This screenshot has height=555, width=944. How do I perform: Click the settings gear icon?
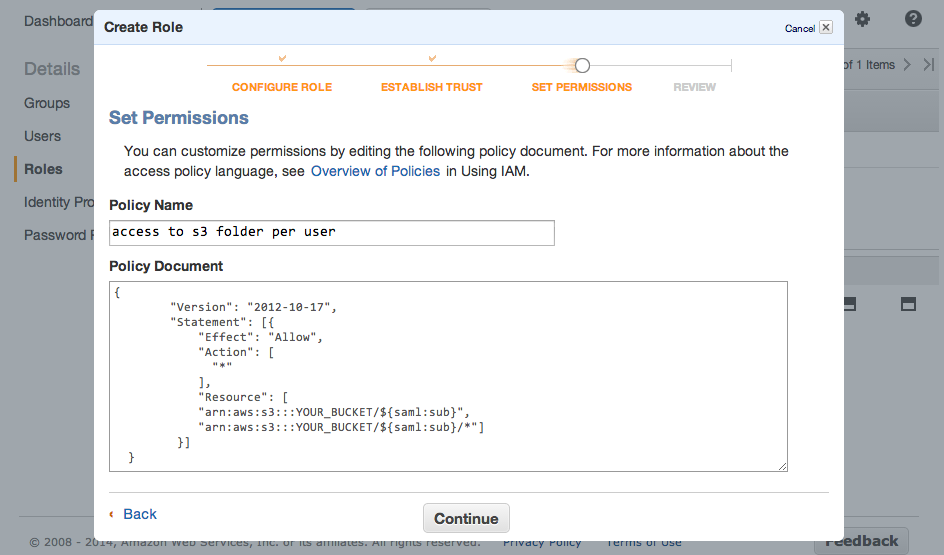(x=862, y=19)
